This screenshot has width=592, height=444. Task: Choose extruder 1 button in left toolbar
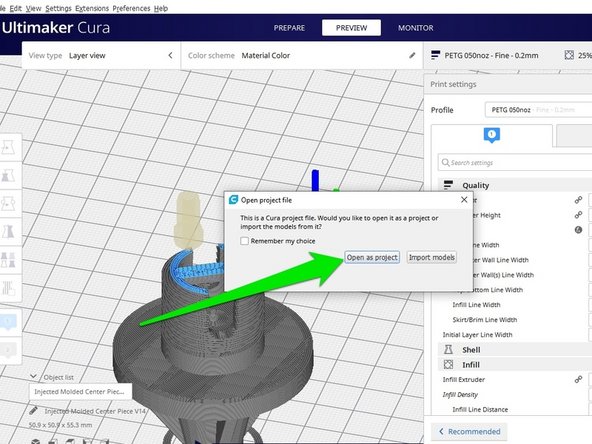pos(8,322)
